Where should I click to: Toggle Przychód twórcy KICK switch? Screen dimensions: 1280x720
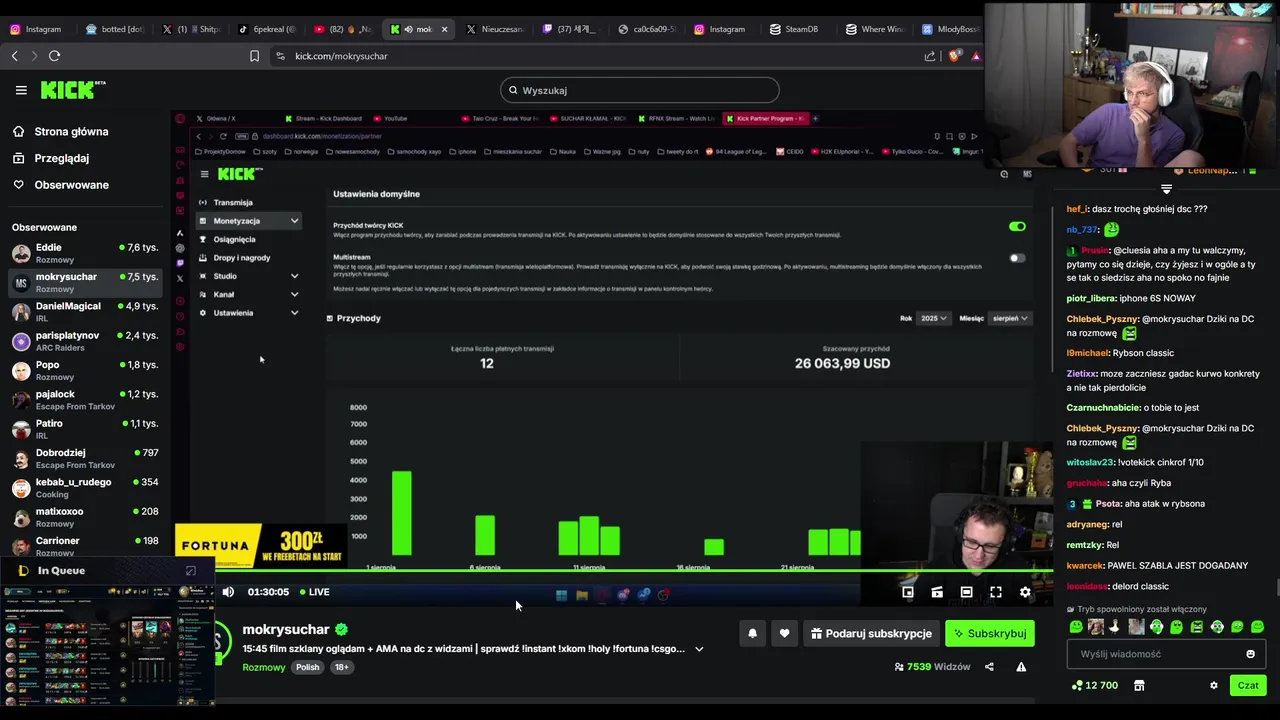pos(1017,226)
